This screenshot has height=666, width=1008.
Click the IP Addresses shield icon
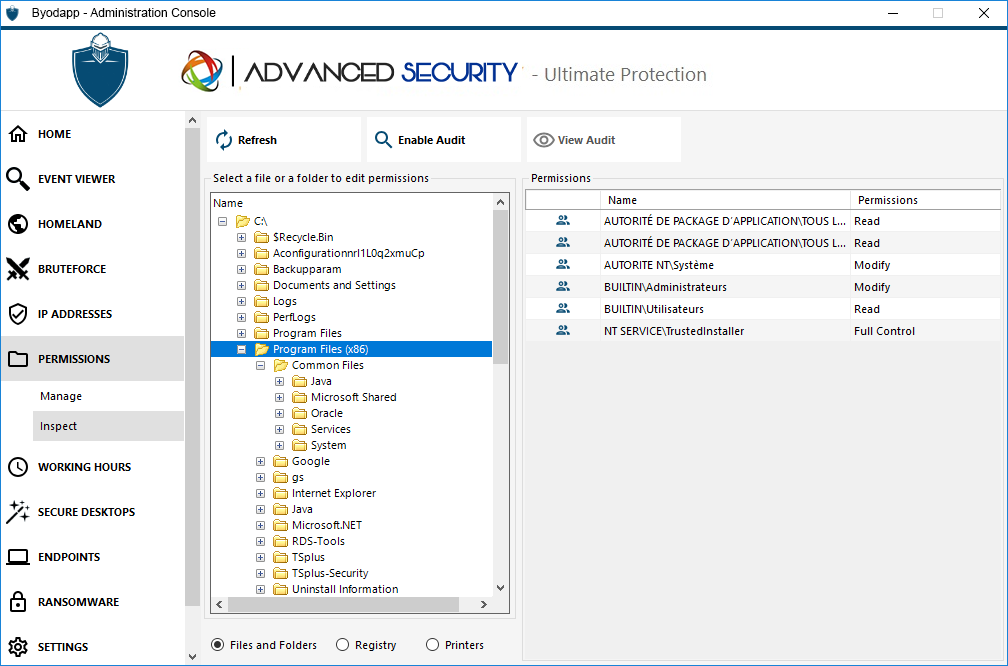(18, 314)
